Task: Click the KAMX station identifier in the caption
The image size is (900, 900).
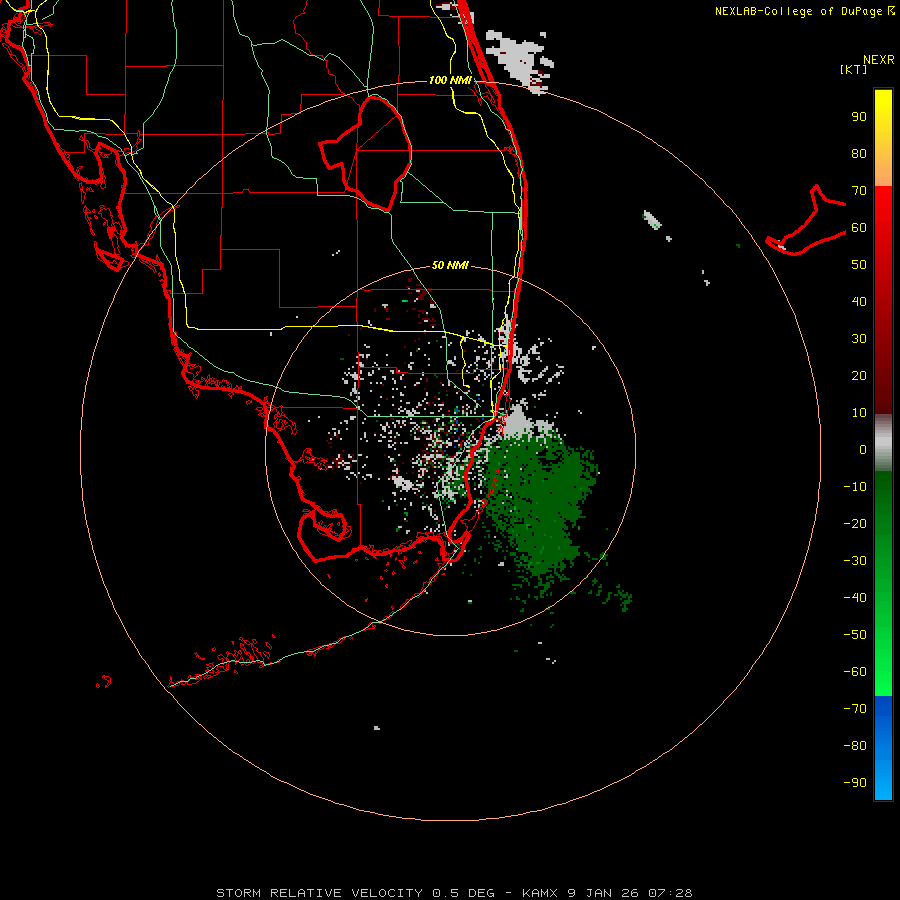Action: (x=540, y=893)
